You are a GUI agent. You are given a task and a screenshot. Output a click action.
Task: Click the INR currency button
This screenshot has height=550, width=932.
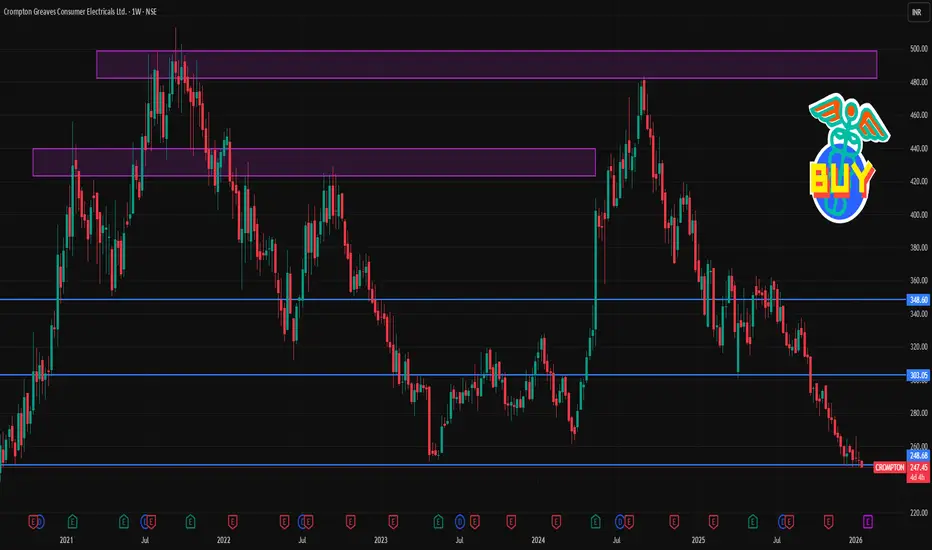coord(917,12)
